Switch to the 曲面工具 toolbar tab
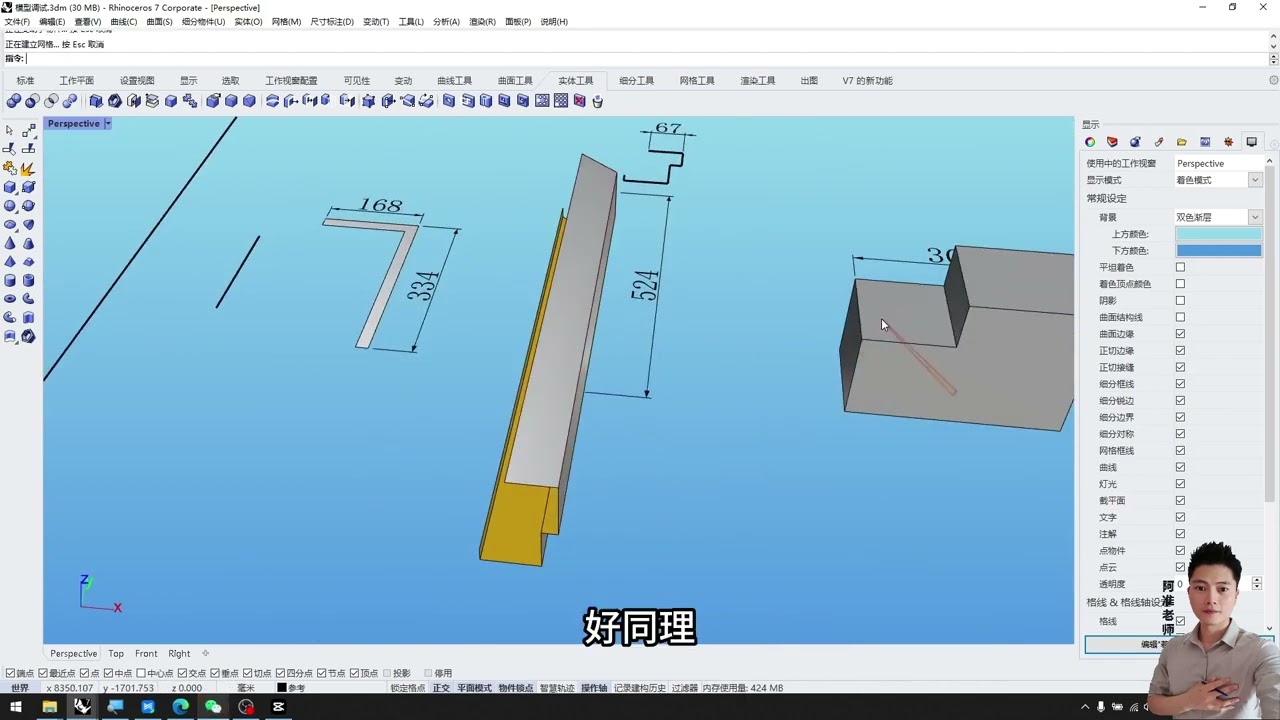Viewport: 1280px width, 720px height. pos(515,81)
